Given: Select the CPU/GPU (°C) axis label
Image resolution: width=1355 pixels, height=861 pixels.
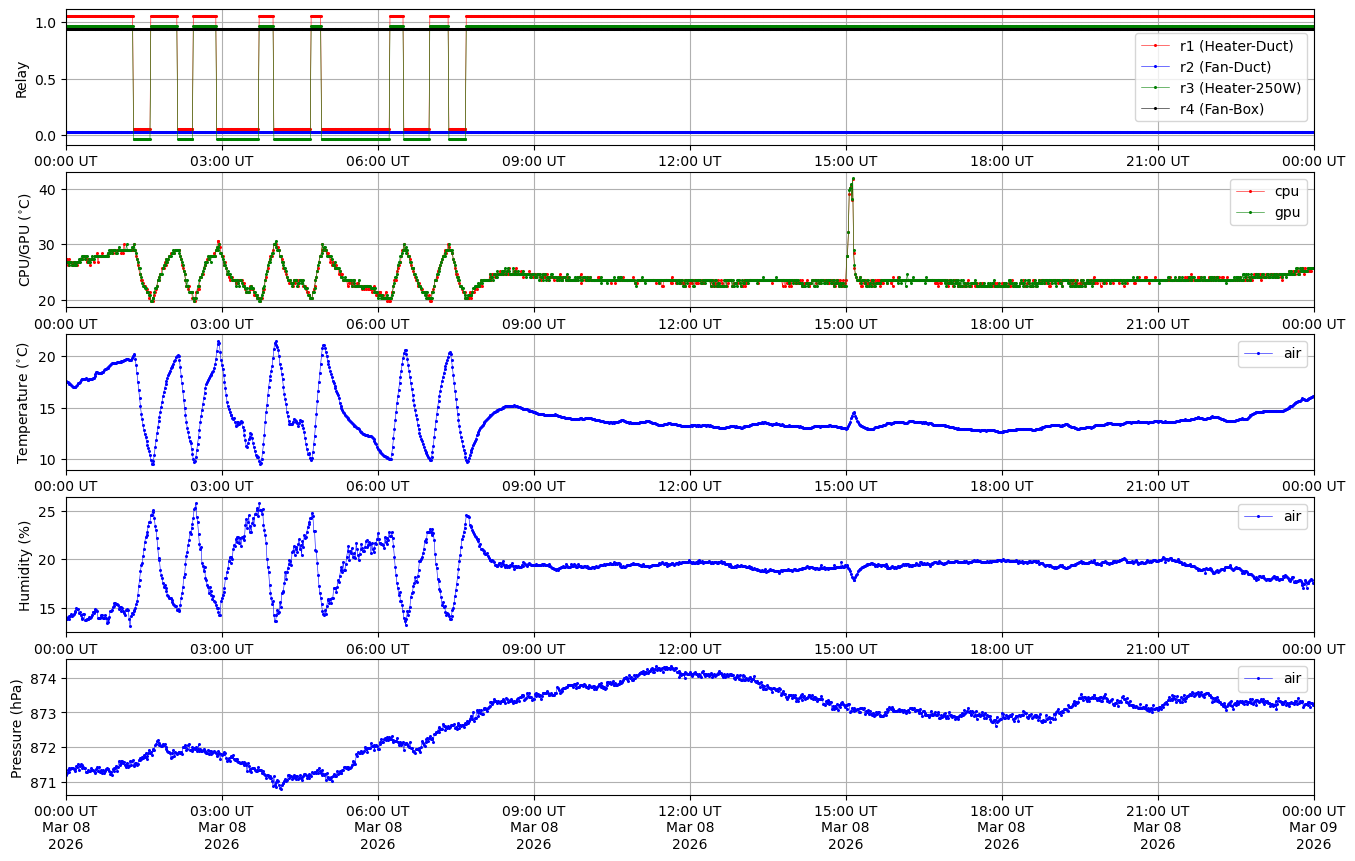Looking at the screenshot, I should 25,240.
